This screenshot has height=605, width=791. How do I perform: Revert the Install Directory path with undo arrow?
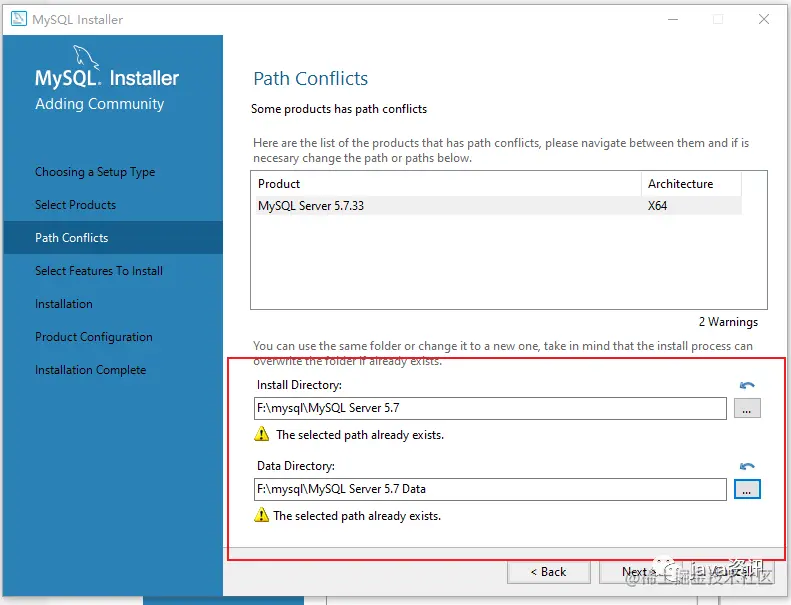(747, 386)
